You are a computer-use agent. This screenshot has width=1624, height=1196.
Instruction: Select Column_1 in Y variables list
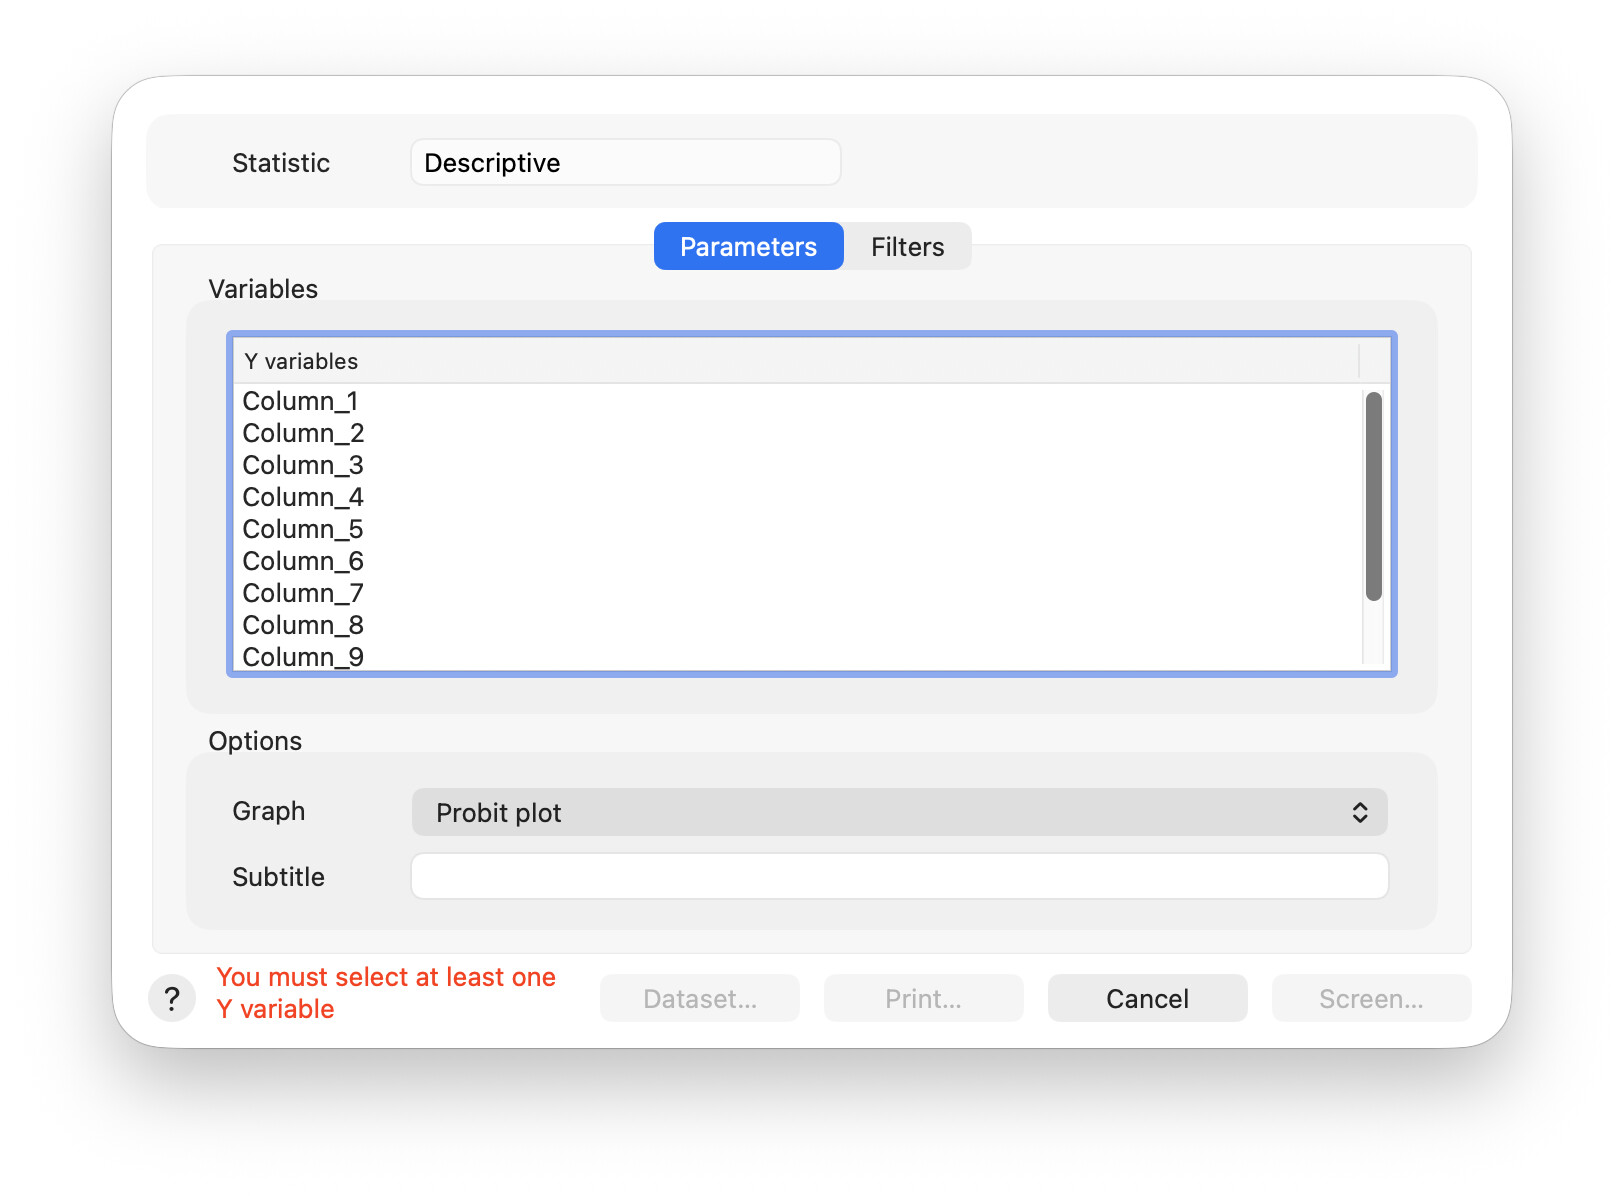(x=798, y=401)
